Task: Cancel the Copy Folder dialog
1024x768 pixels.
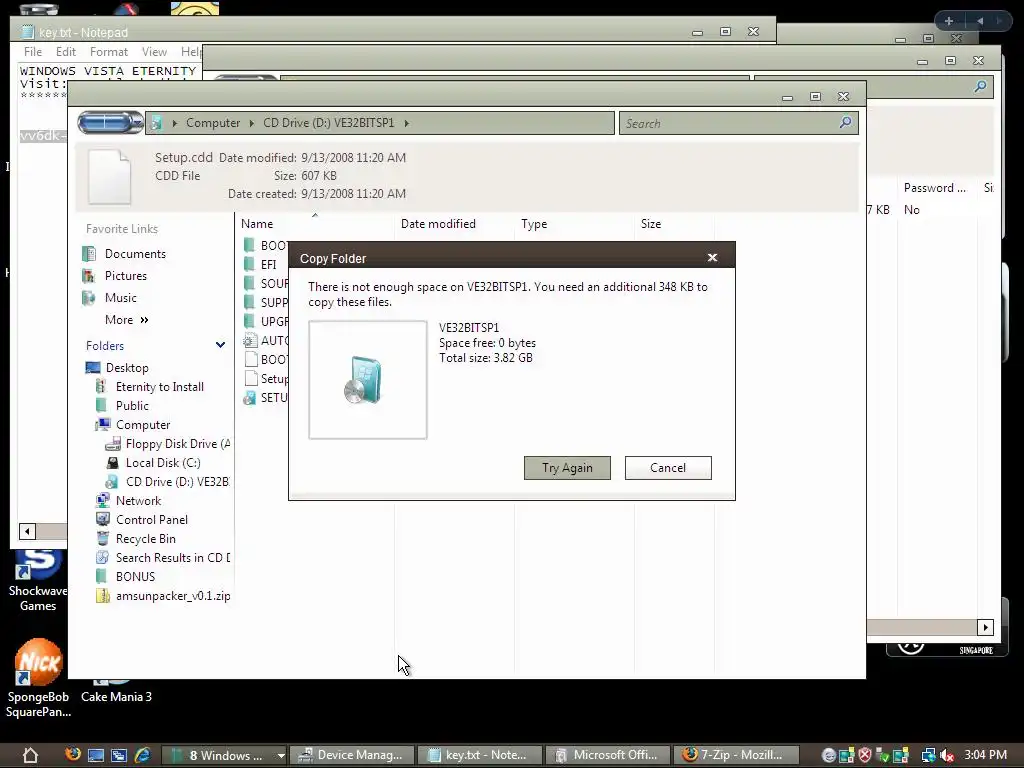Action: [x=667, y=468]
